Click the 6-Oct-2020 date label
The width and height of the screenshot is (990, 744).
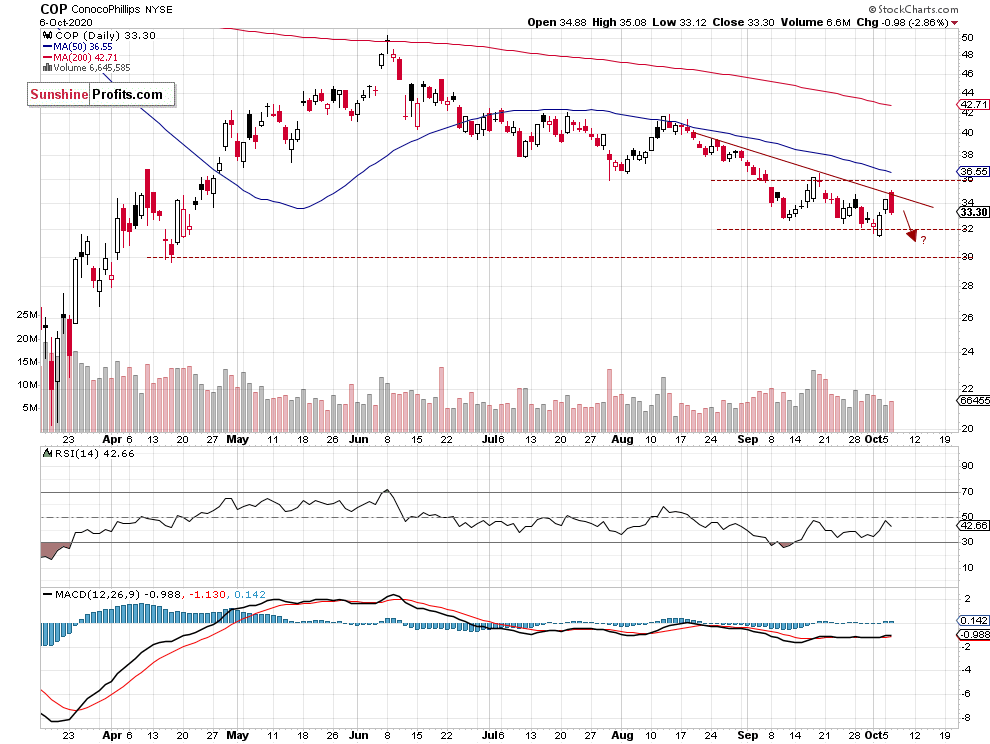point(66,23)
